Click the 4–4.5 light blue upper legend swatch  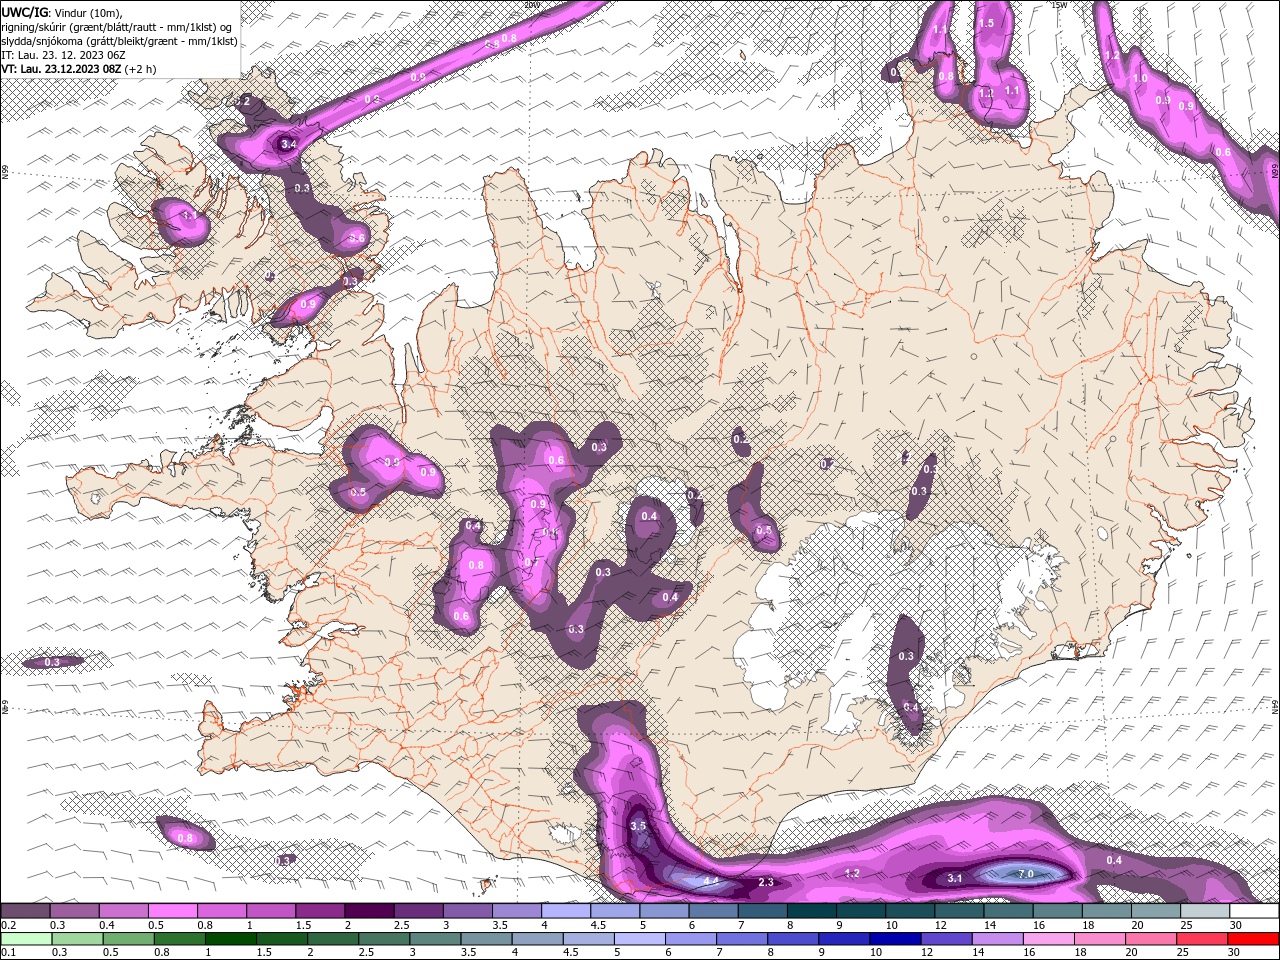click(566, 911)
